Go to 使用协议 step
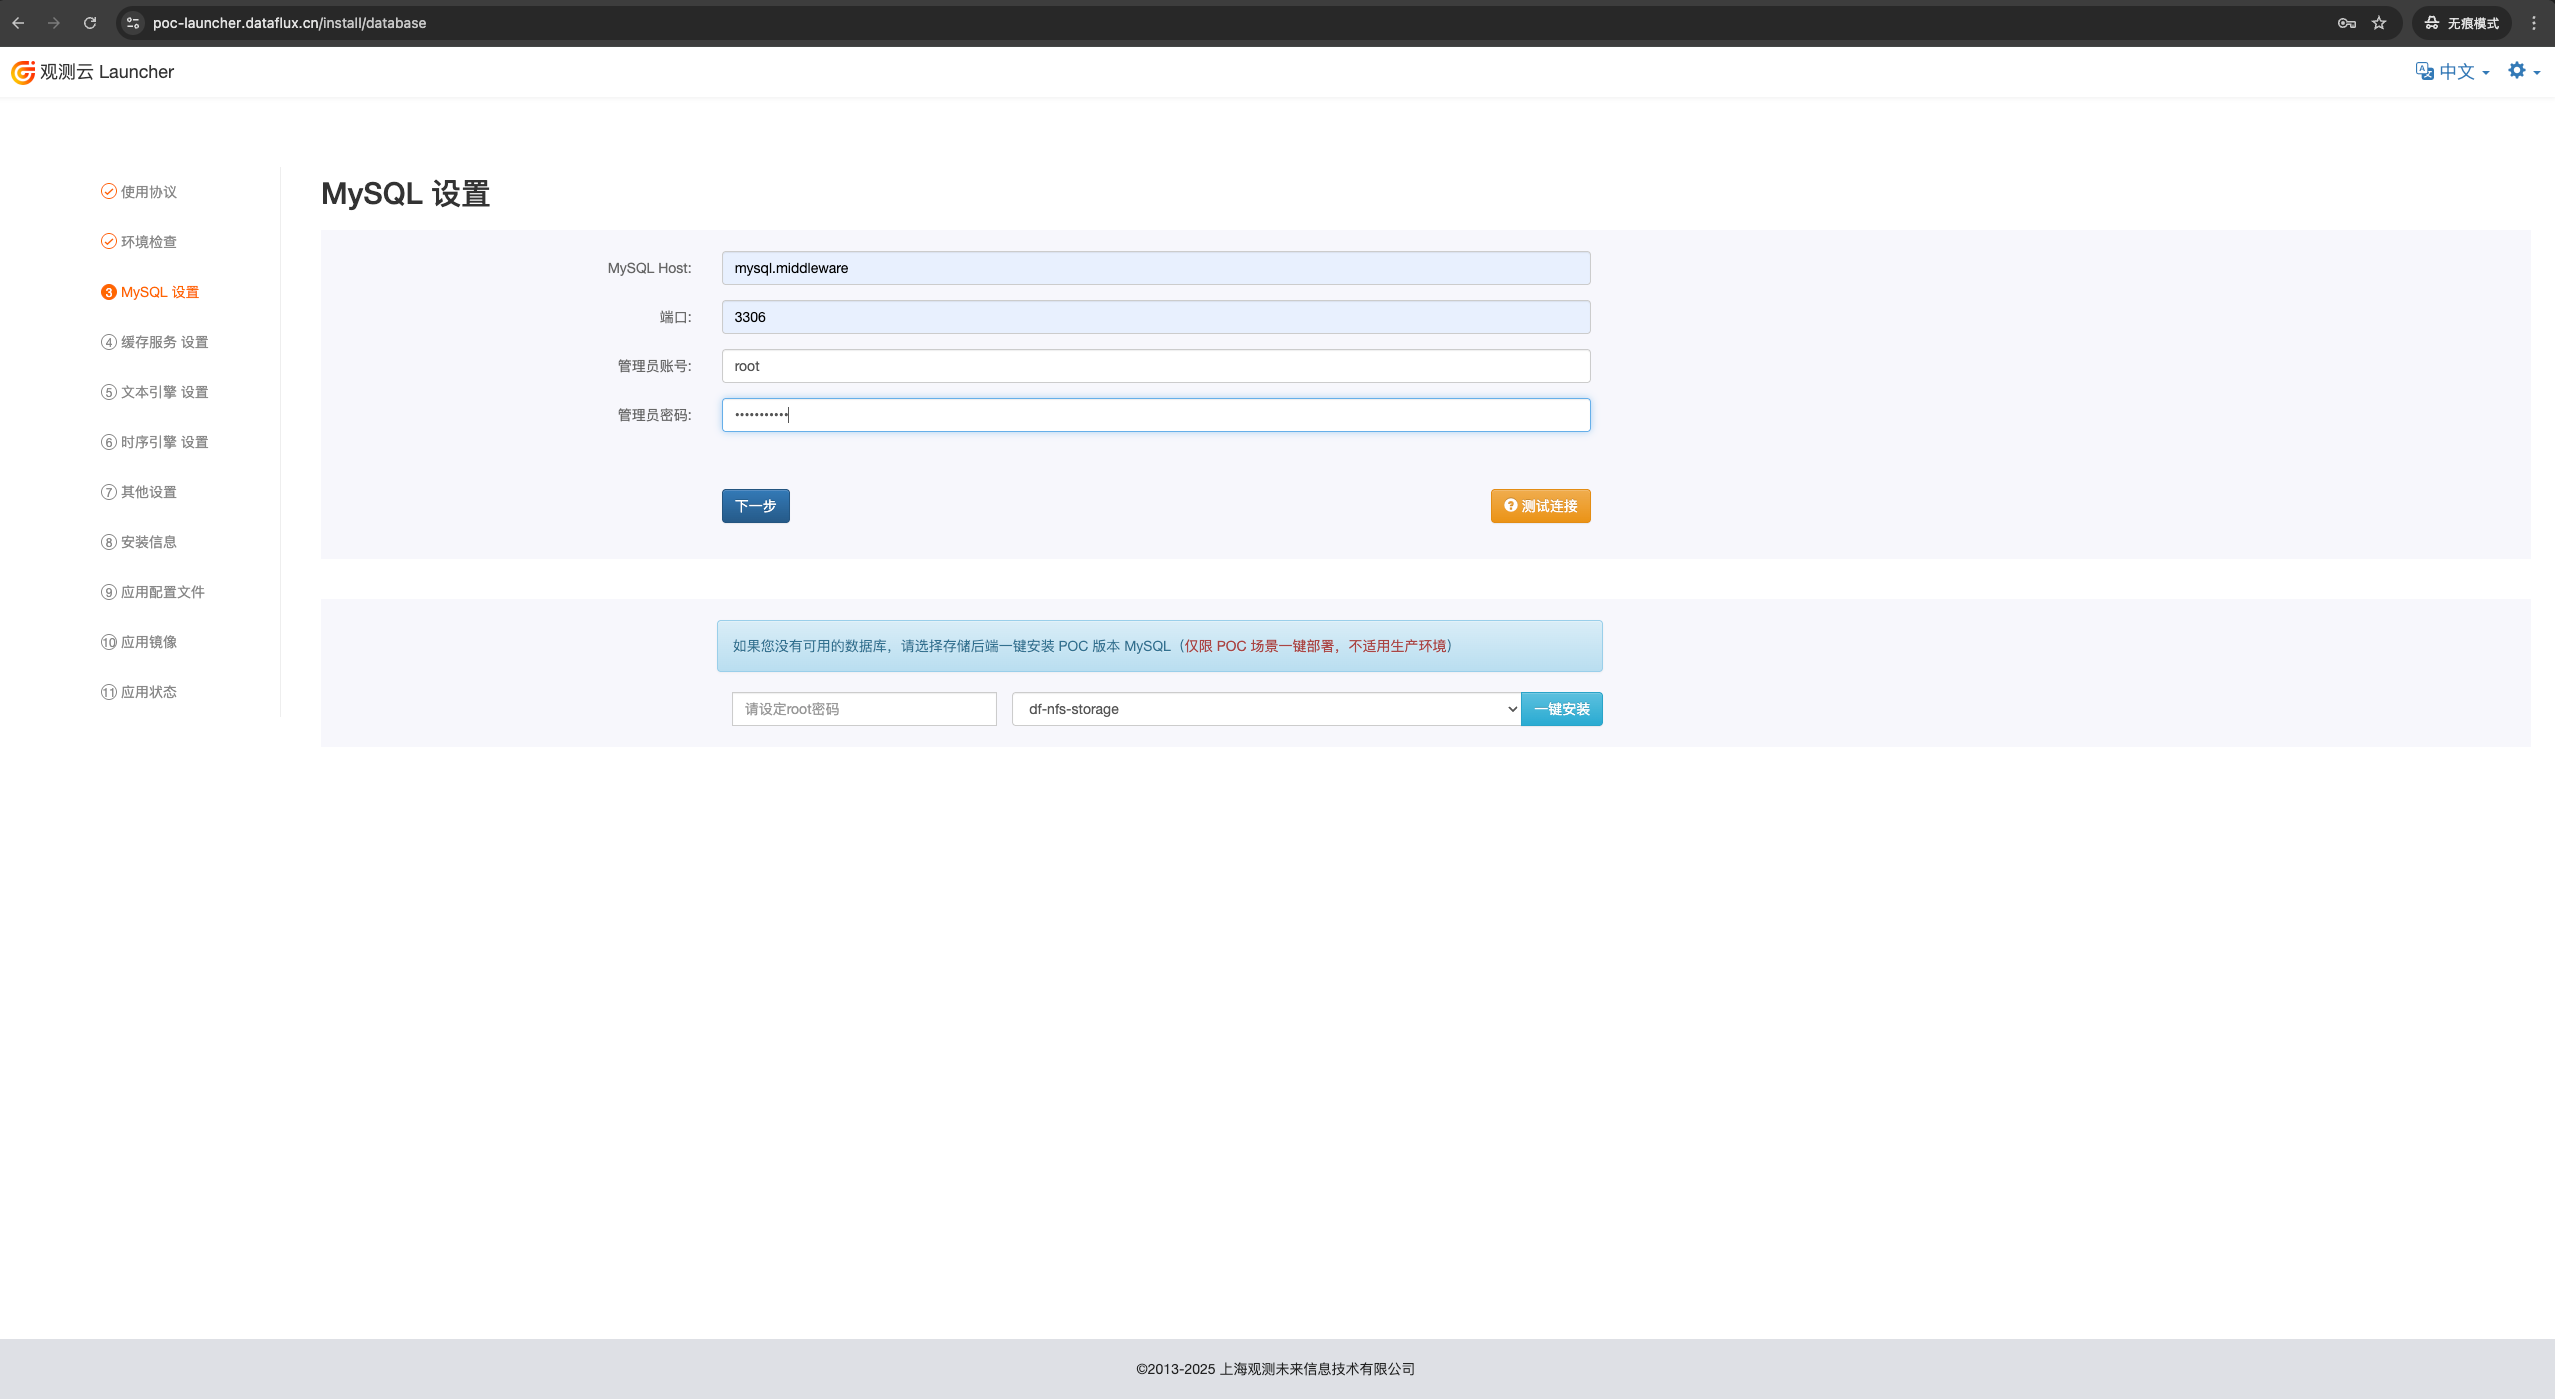Screen dimensions: 2555x1399 tap(138, 192)
